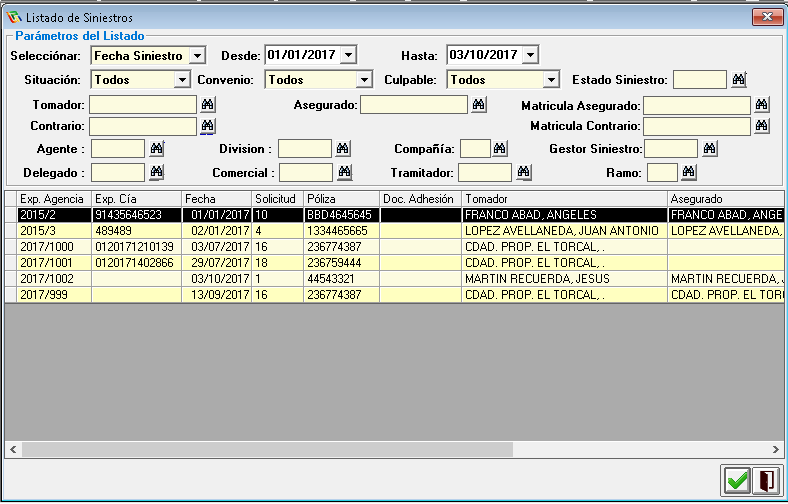Open Agente lookup binoculars
This screenshot has height=504, width=788.
tap(156, 149)
